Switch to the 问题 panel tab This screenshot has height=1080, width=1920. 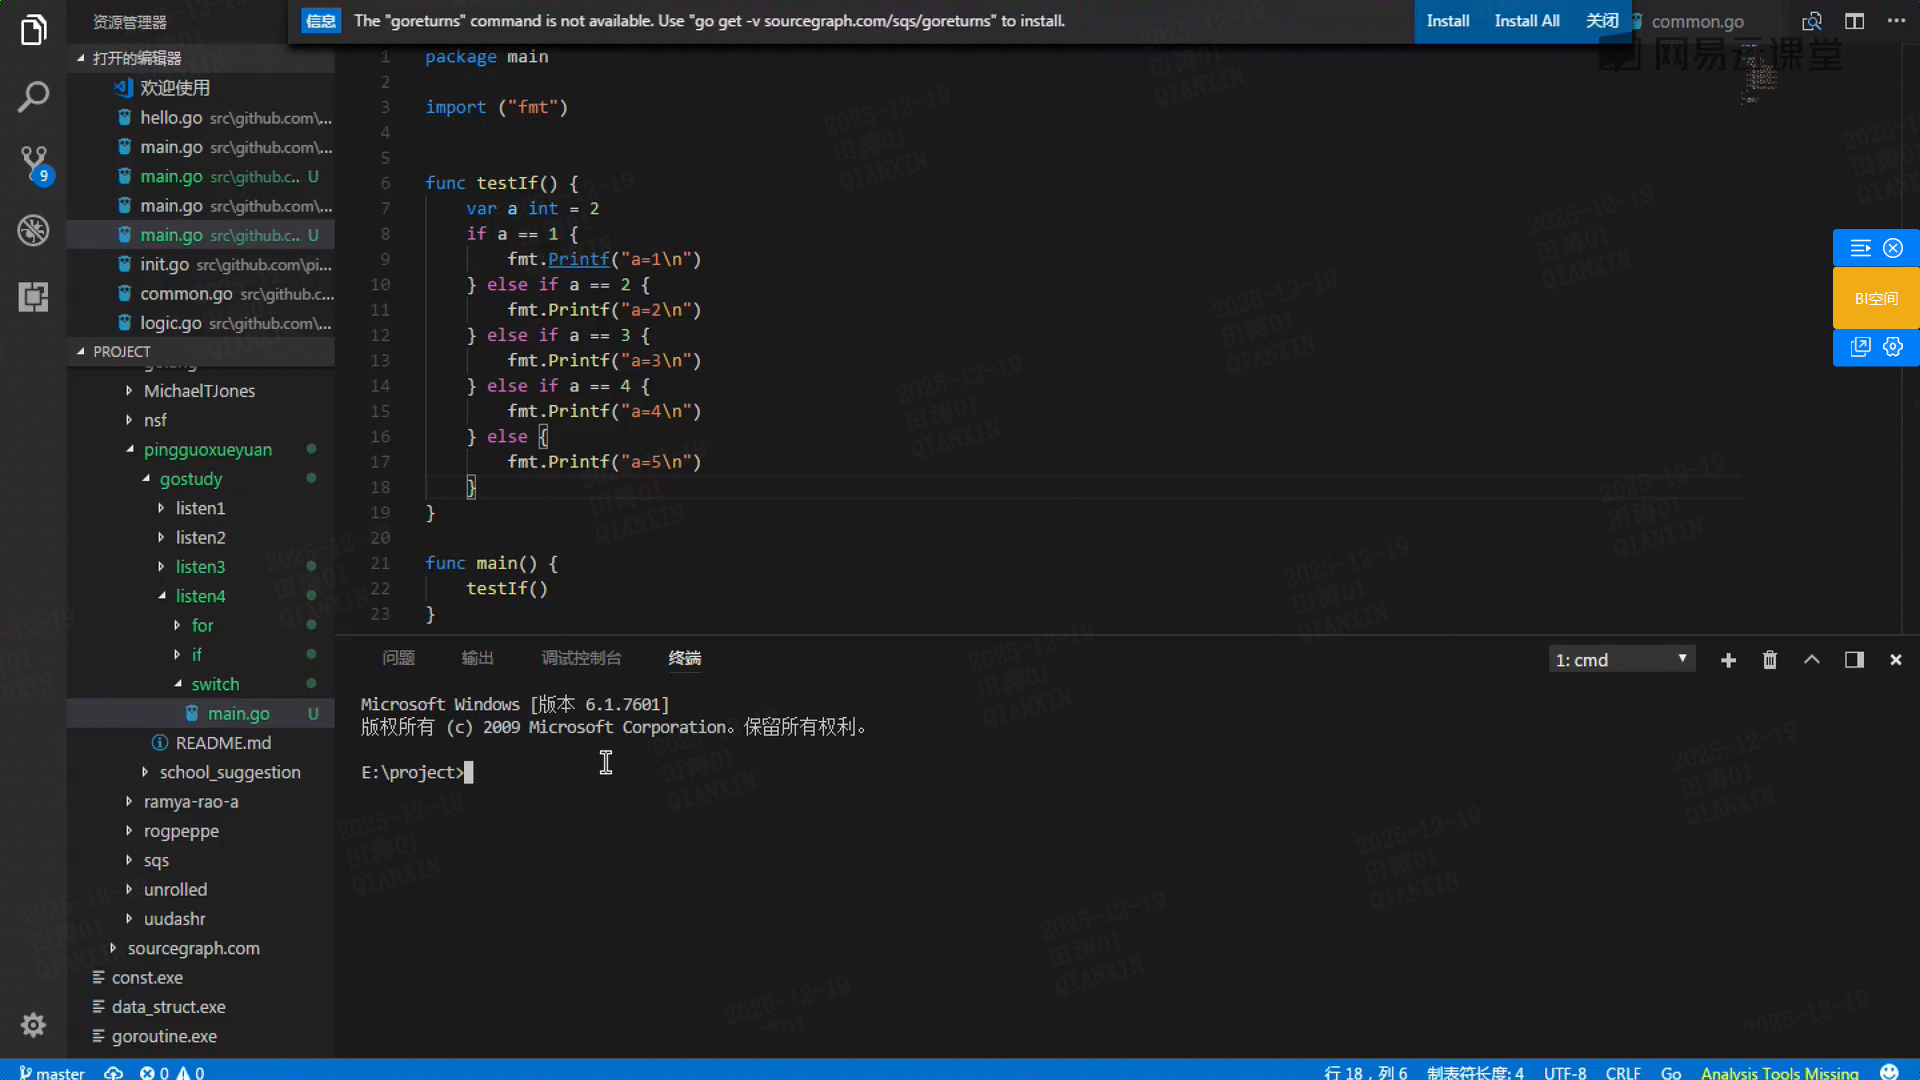point(398,658)
